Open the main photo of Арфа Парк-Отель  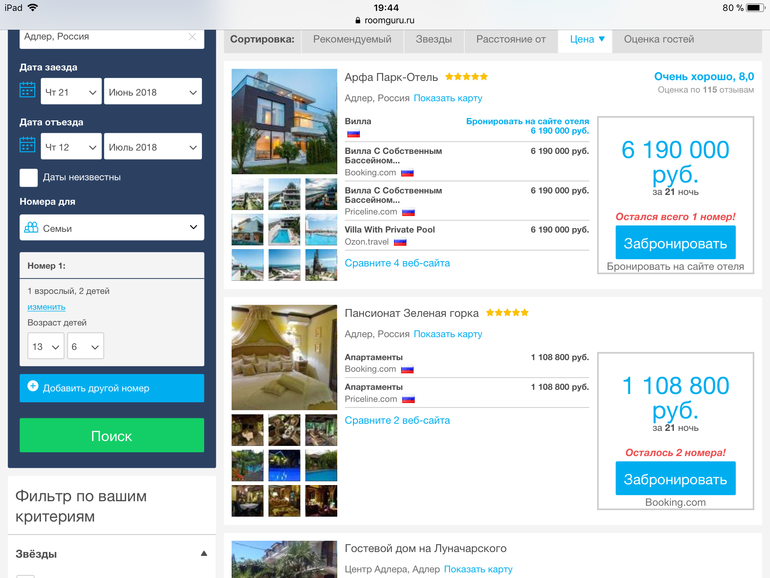pos(284,121)
